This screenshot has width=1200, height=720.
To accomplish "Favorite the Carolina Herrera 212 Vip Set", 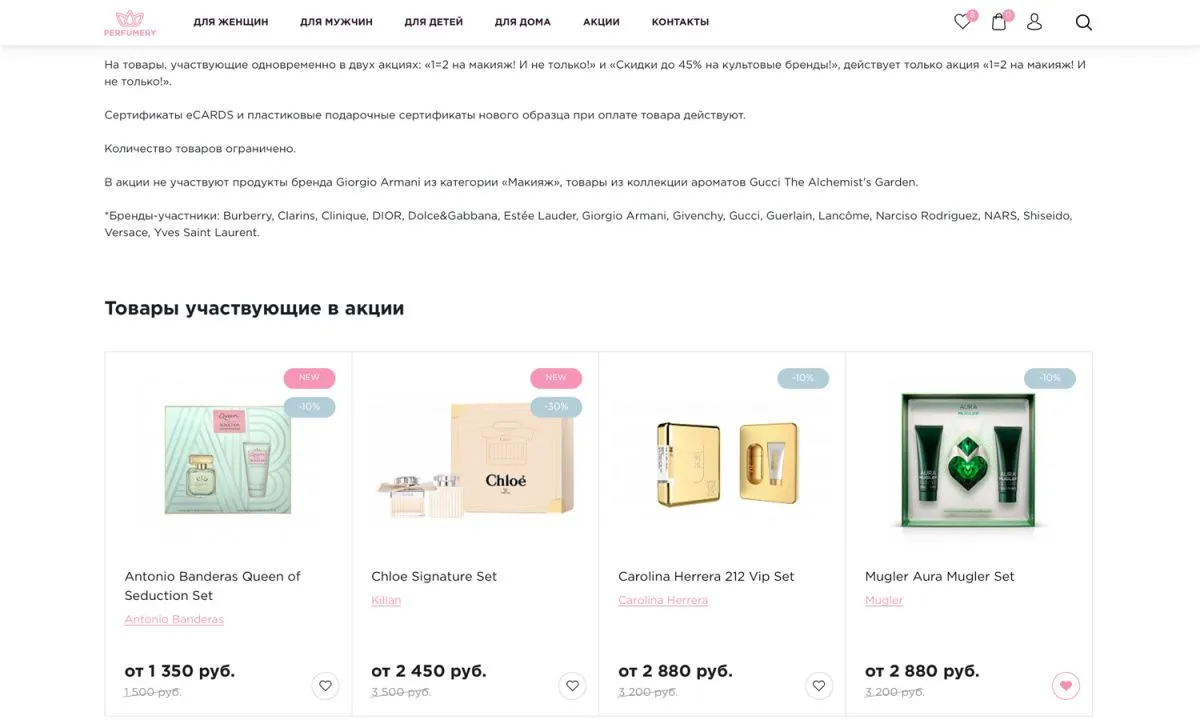I will (819, 686).
